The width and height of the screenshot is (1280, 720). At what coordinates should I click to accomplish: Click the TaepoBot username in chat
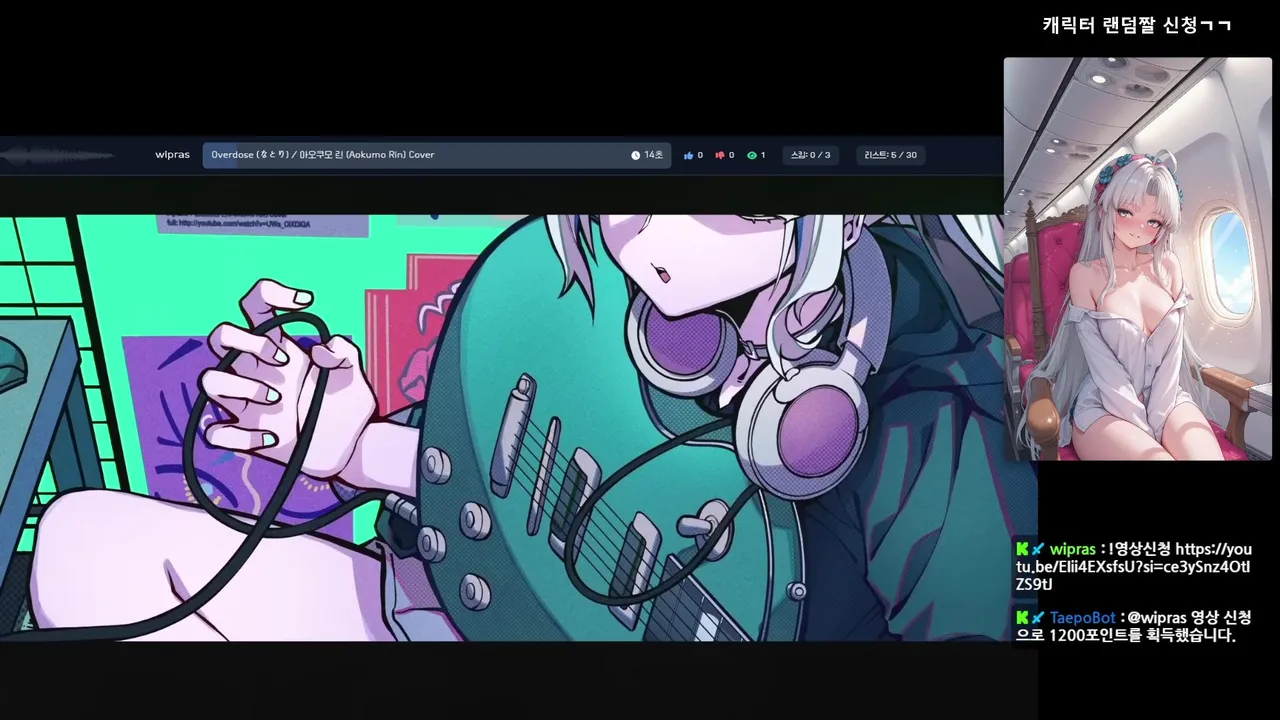1082,618
